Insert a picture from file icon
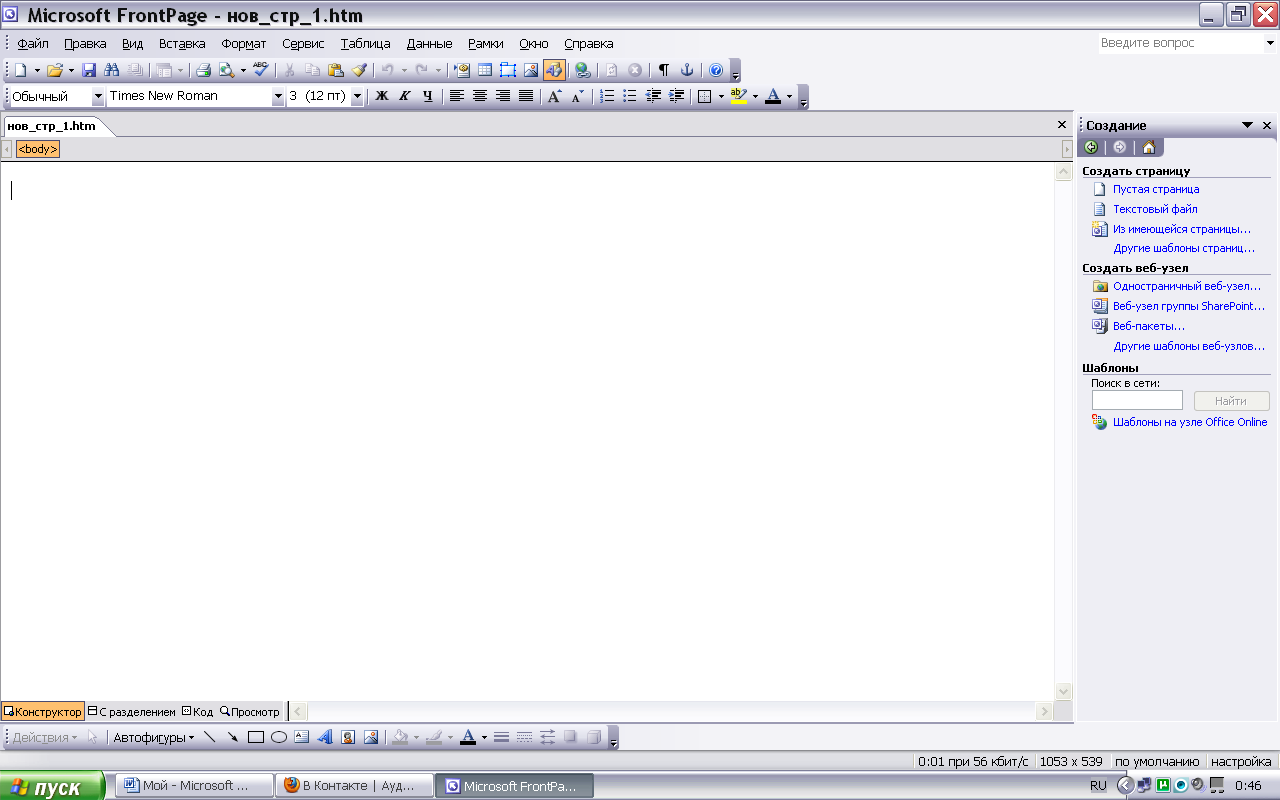The width and height of the screenshot is (1280, 800). [x=531, y=70]
